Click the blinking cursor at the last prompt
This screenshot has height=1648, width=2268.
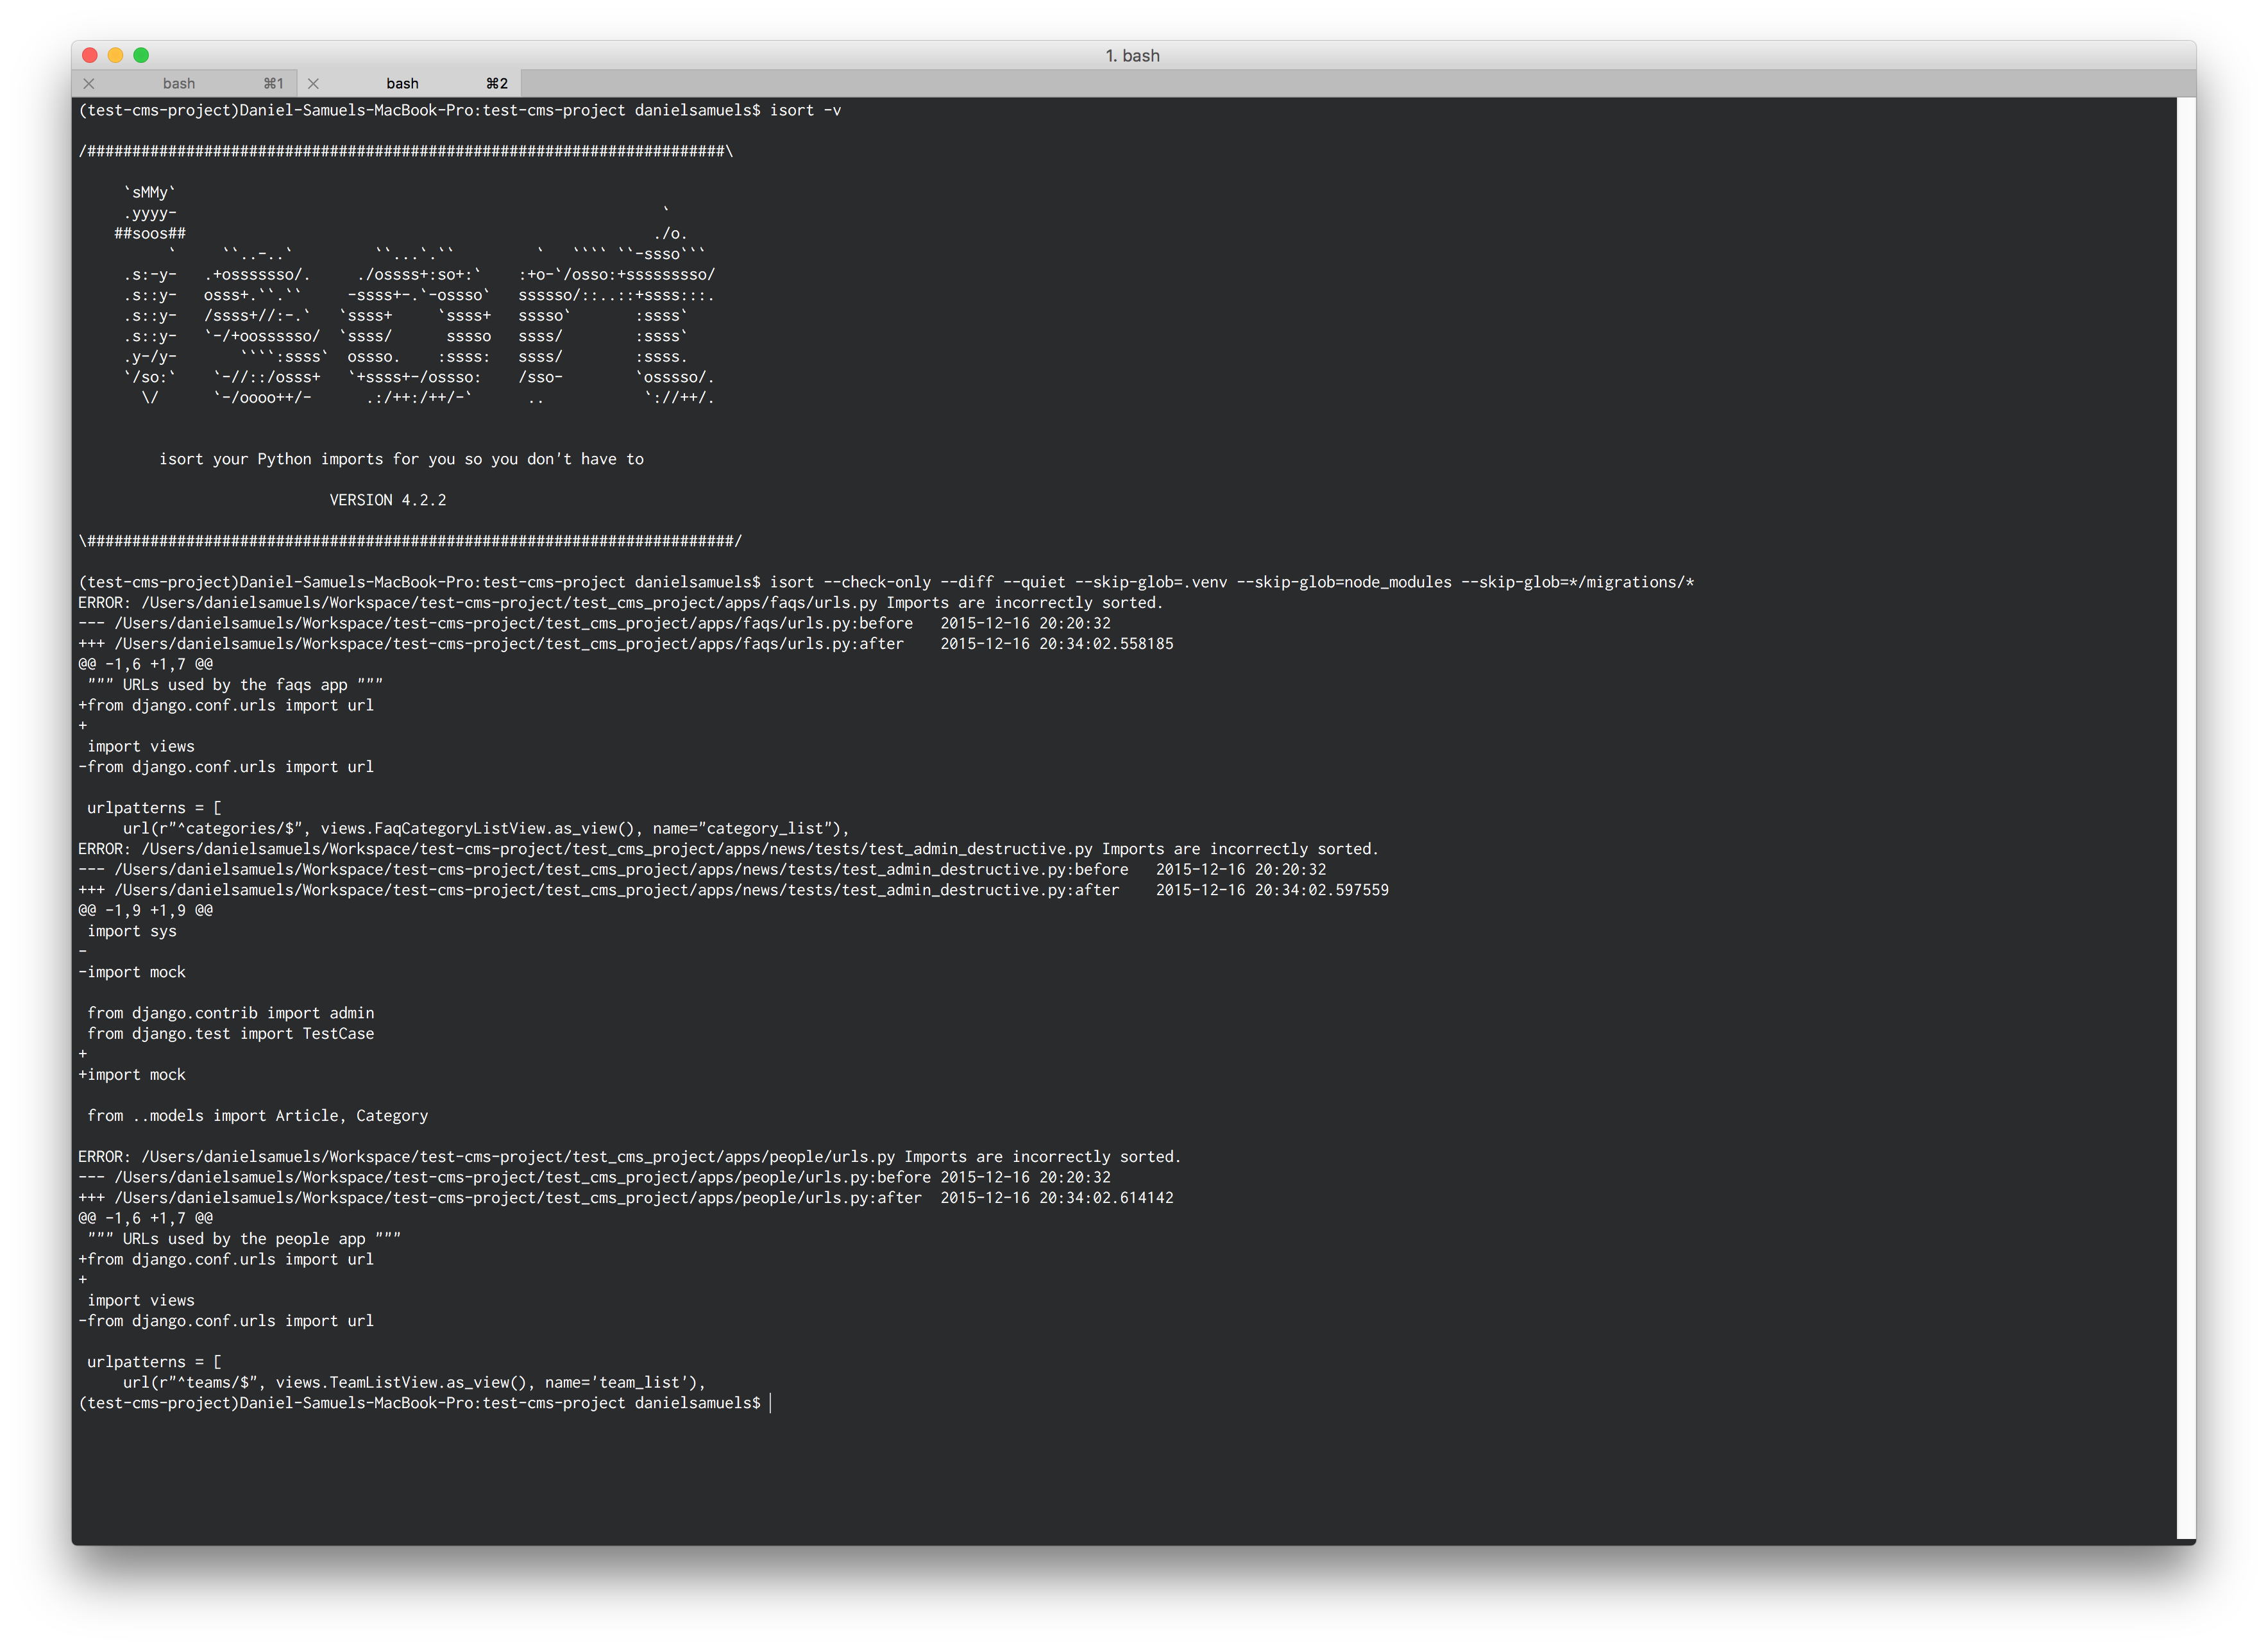click(771, 1403)
